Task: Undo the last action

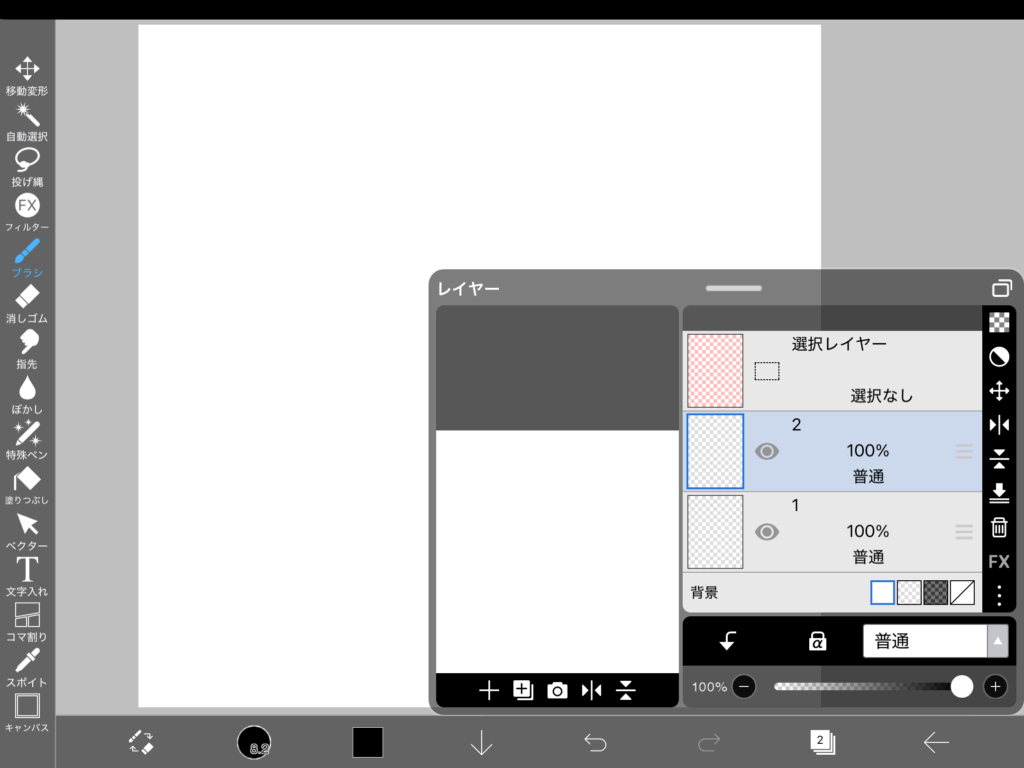Action: pos(595,742)
